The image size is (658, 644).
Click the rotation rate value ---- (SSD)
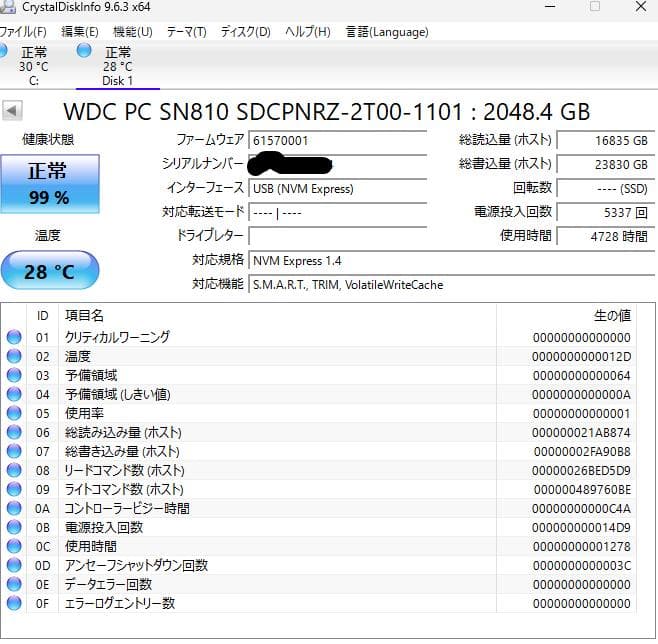point(605,189)
